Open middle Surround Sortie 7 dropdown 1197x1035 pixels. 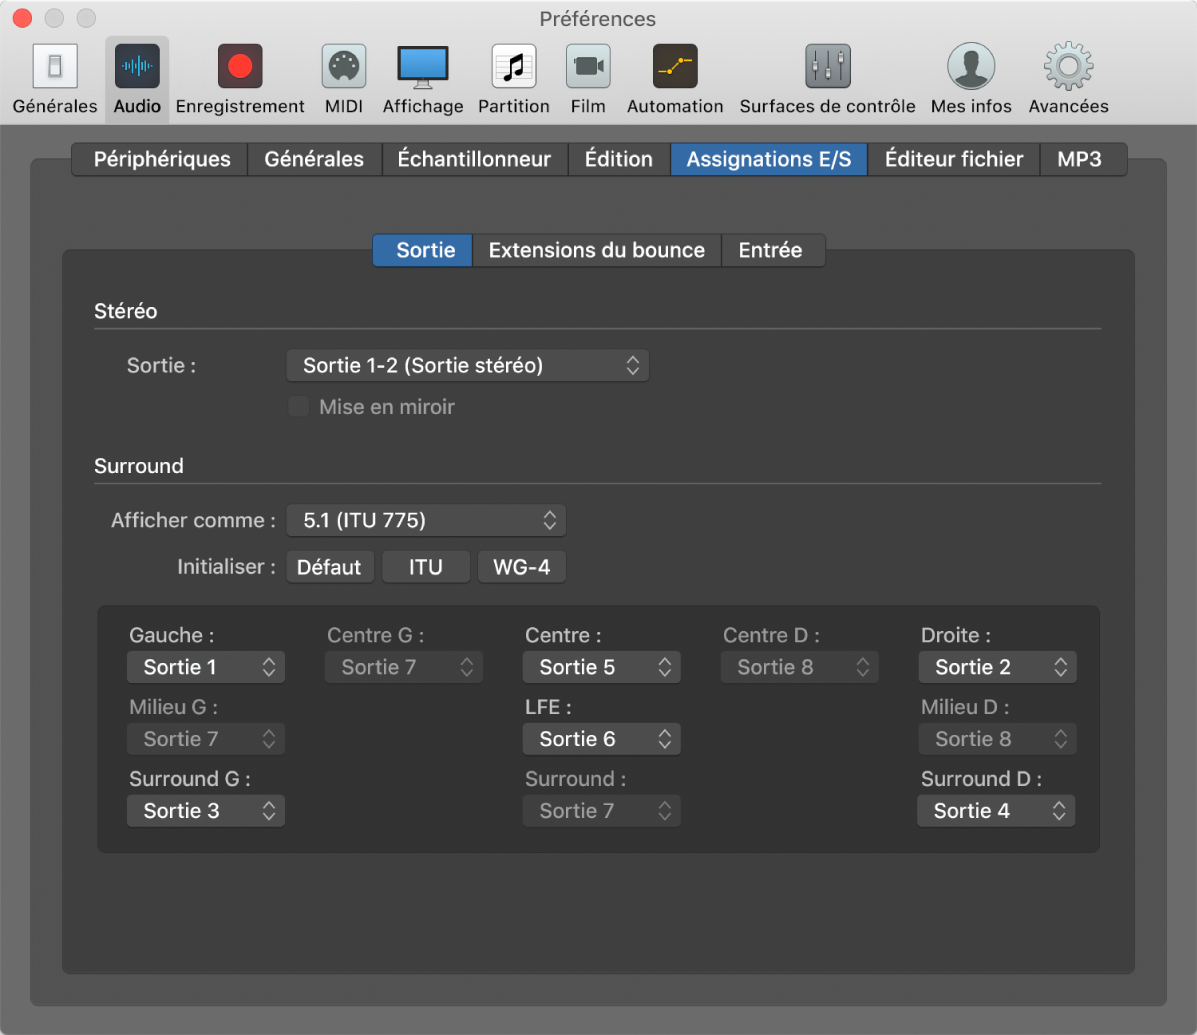[602, 811]
